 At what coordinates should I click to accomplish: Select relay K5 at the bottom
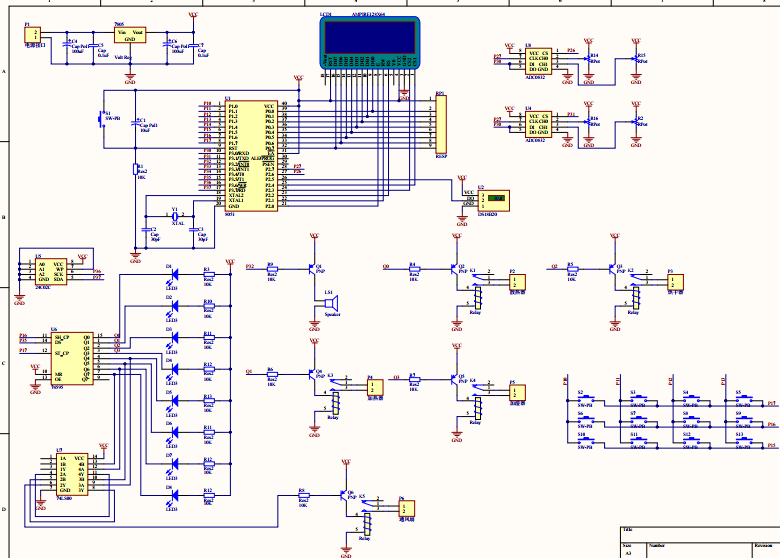(367, 525)
